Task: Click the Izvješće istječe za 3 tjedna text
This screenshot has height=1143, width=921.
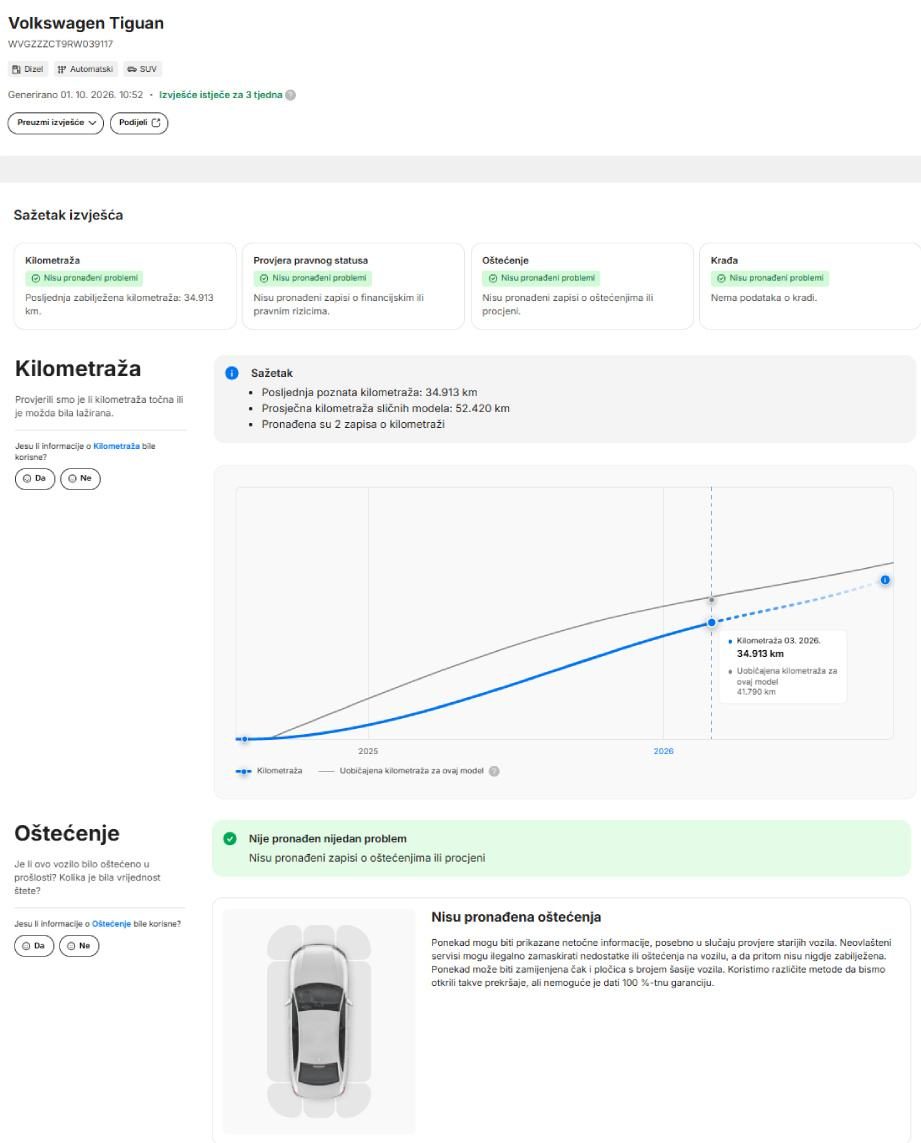Action: point(221,95)
